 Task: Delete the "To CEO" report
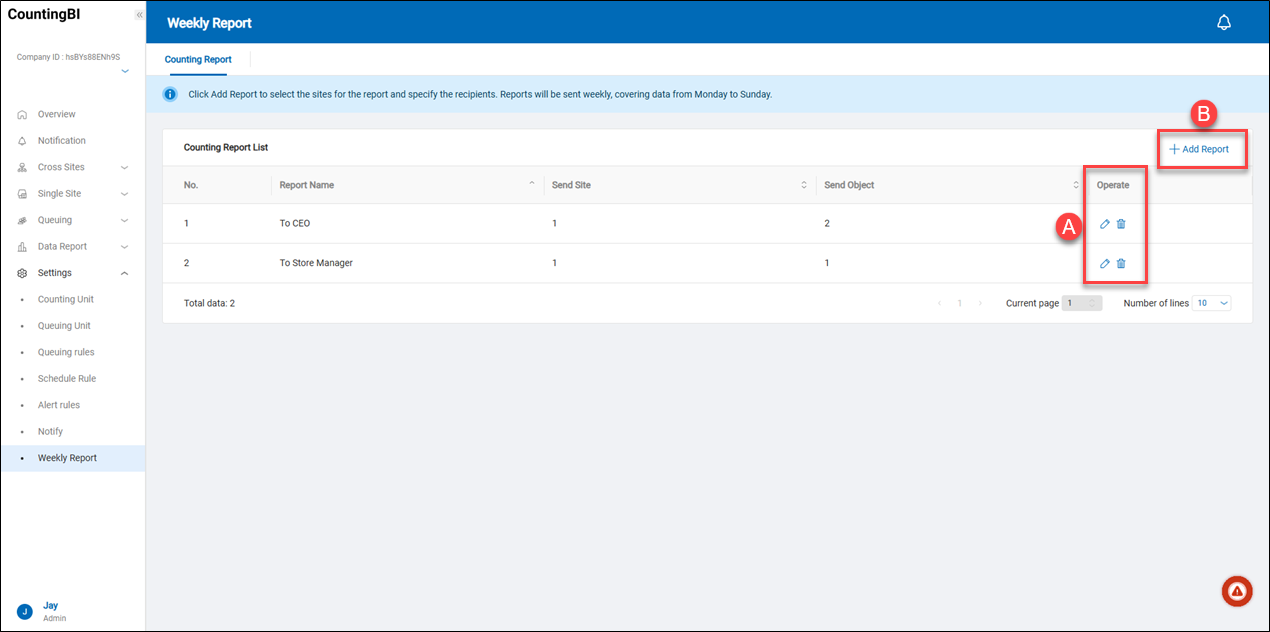pos(1121,224)
